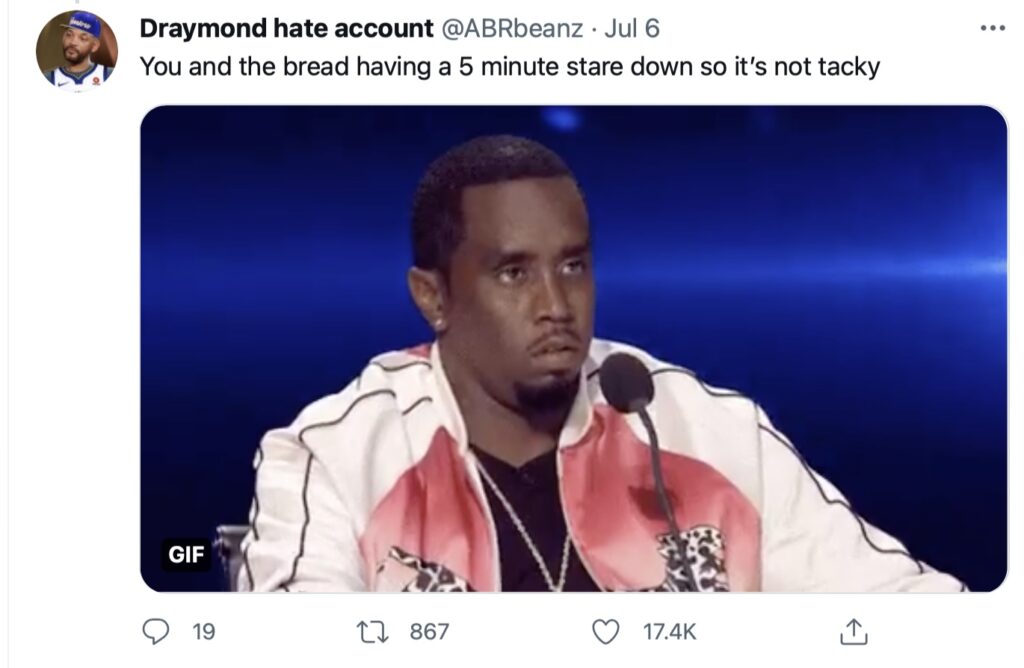Open the share tweet icon
This screenshot has width=1024, height=668.
point(853,631)
